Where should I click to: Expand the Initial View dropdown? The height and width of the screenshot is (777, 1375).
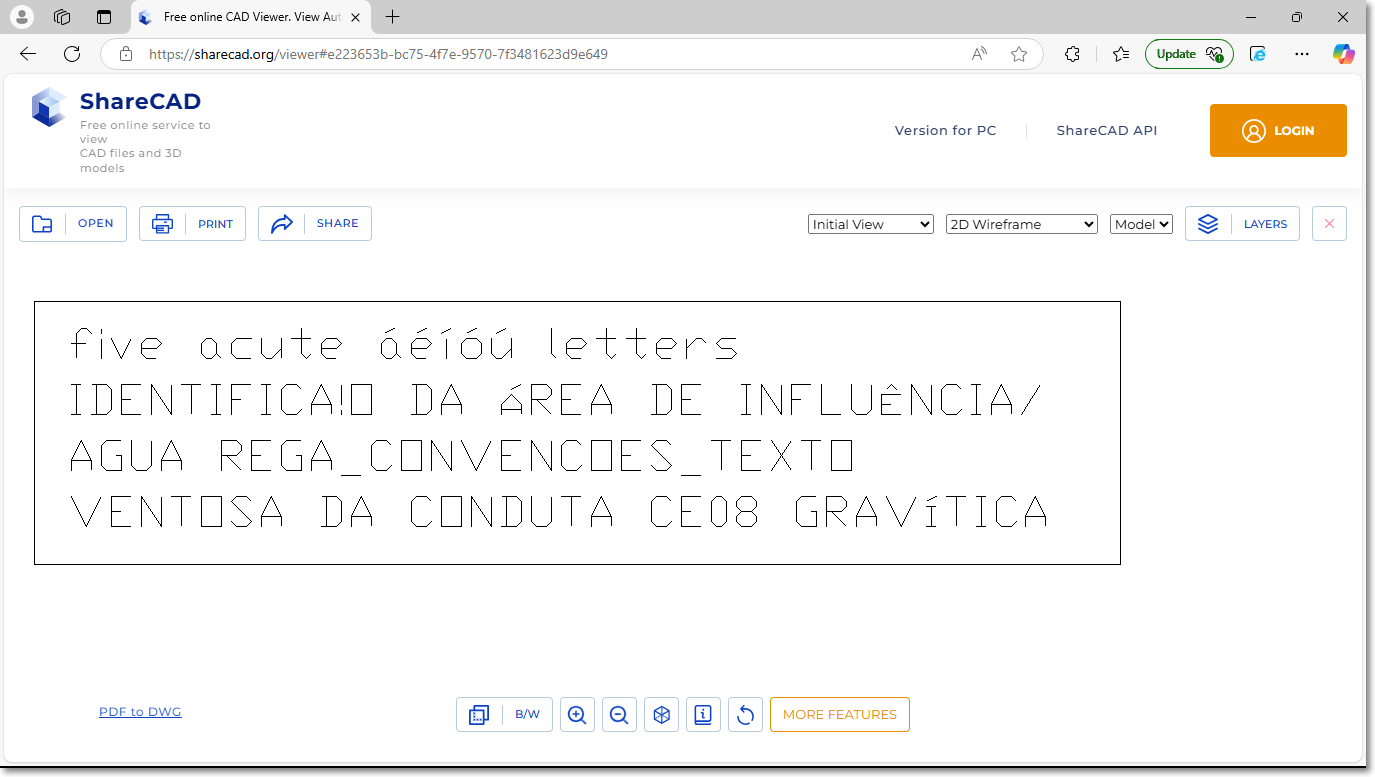871,224
